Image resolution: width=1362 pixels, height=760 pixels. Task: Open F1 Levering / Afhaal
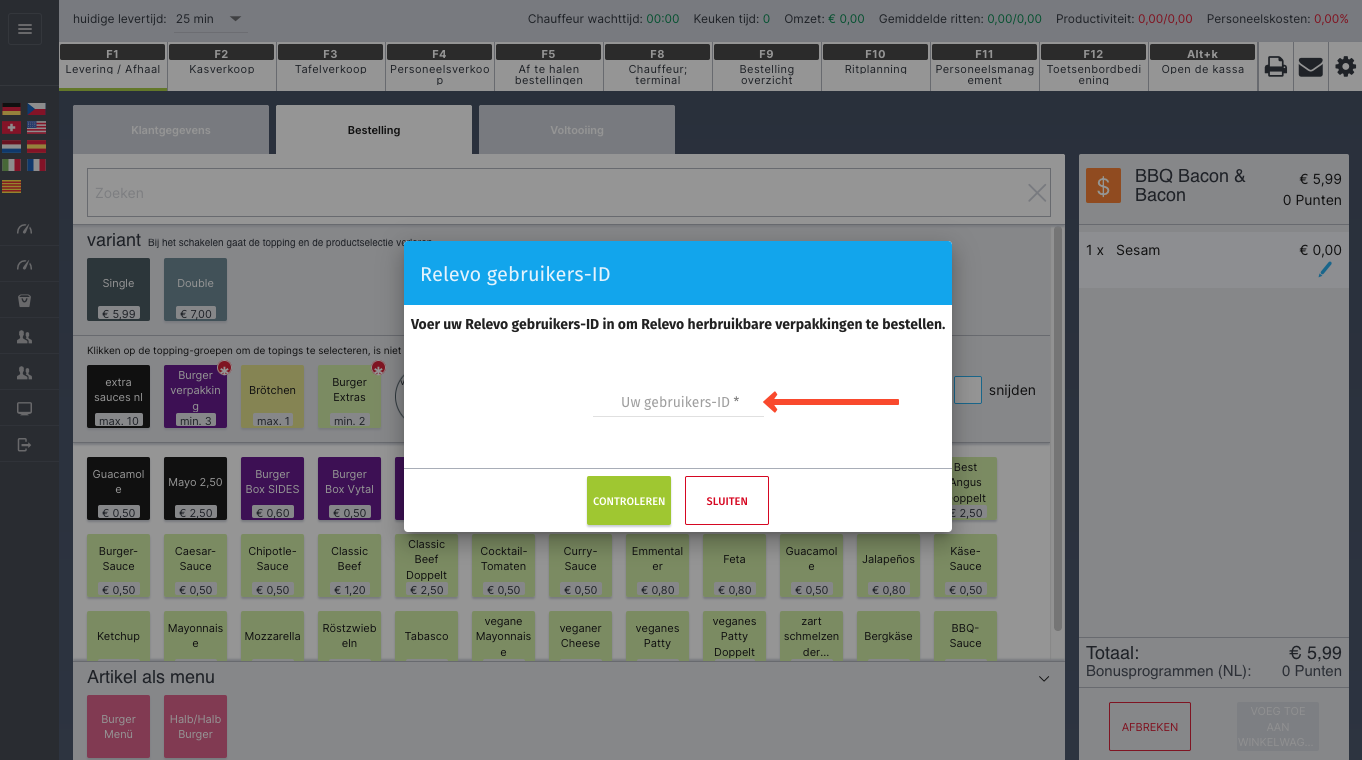[x=113, y=67]
